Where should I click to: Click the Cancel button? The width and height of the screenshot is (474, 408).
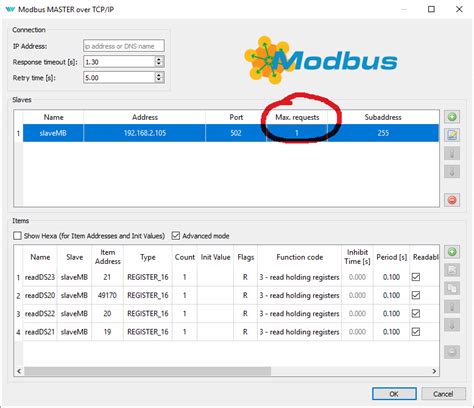[x=443, y=394]
